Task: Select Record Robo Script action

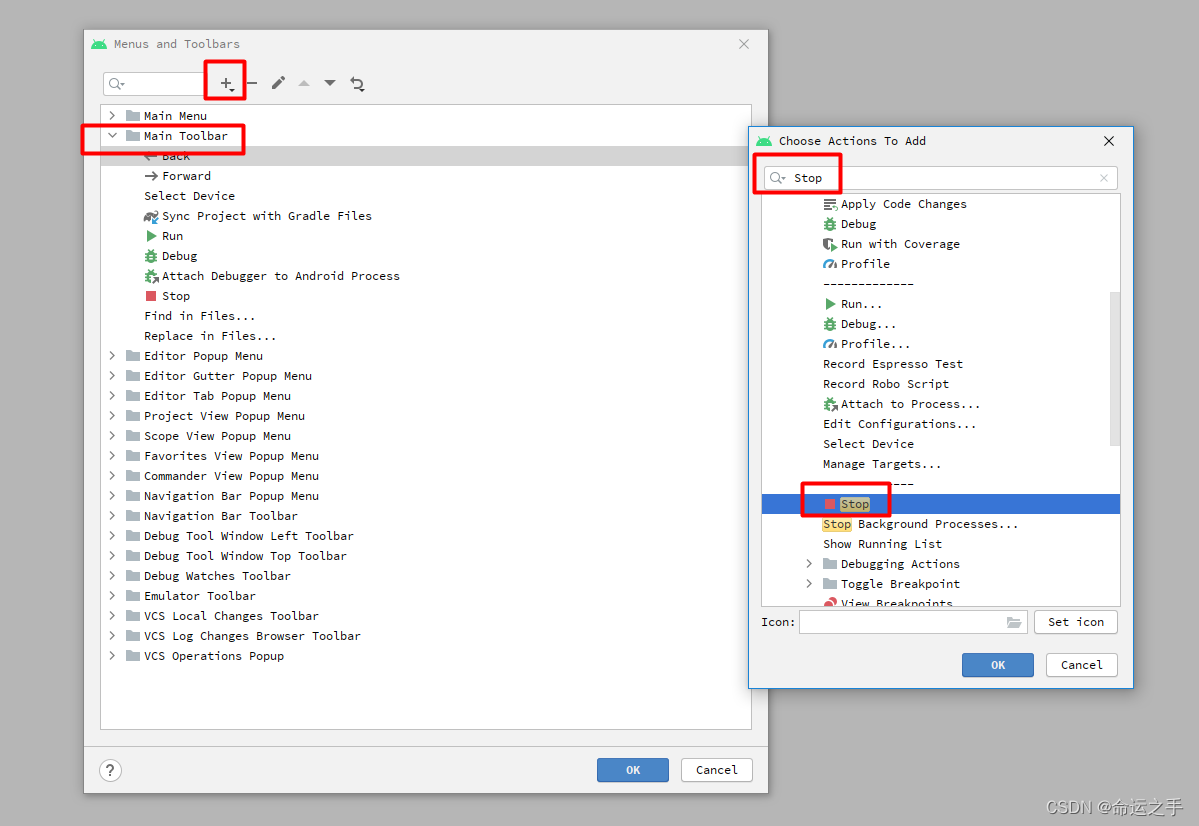Action: point(886,384)
